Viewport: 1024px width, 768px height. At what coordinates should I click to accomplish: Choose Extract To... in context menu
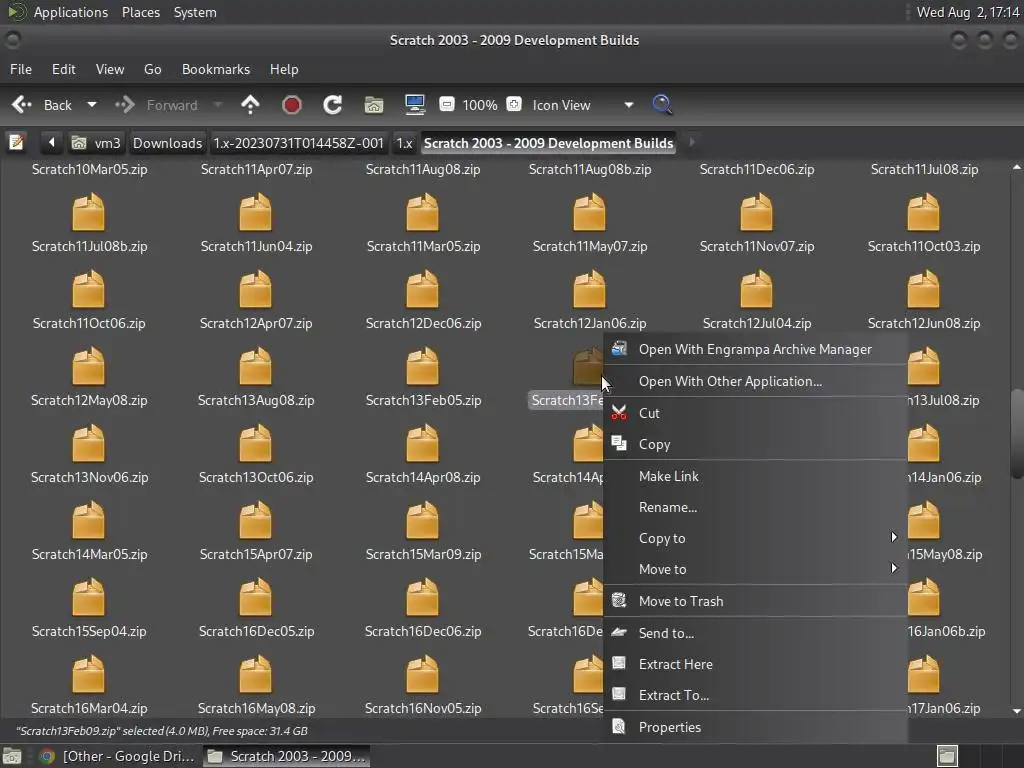(756, 696)
